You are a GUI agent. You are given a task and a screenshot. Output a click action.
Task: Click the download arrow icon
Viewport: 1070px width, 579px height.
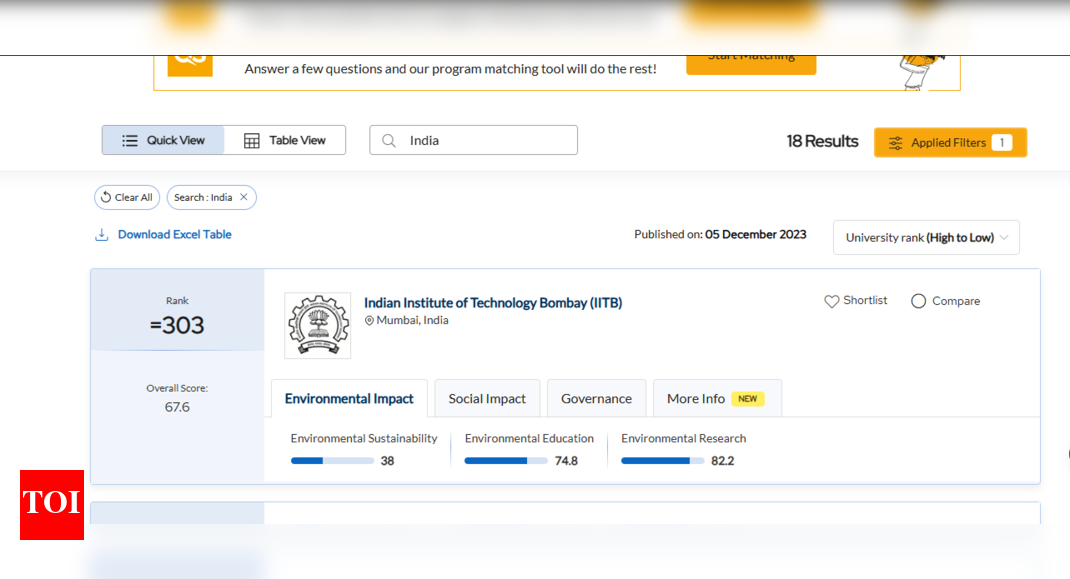(x=102, y=235)
